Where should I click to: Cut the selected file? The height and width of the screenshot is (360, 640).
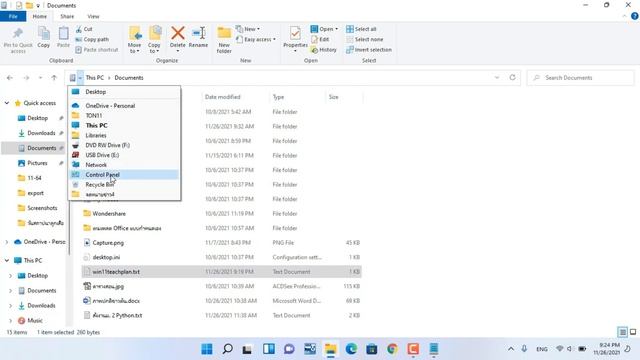pyautogui.click(x=84, y=29)
